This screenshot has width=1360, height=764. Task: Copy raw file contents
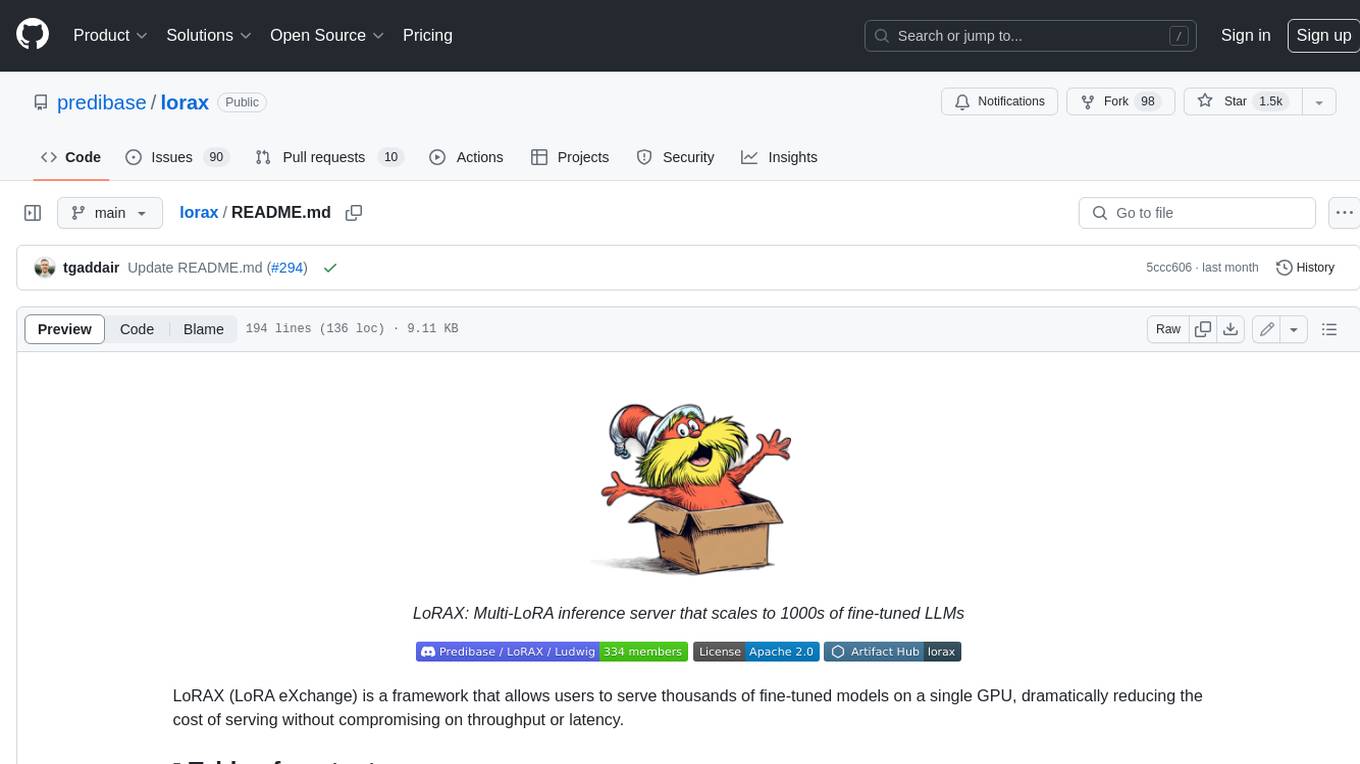tap(1203, 329)
